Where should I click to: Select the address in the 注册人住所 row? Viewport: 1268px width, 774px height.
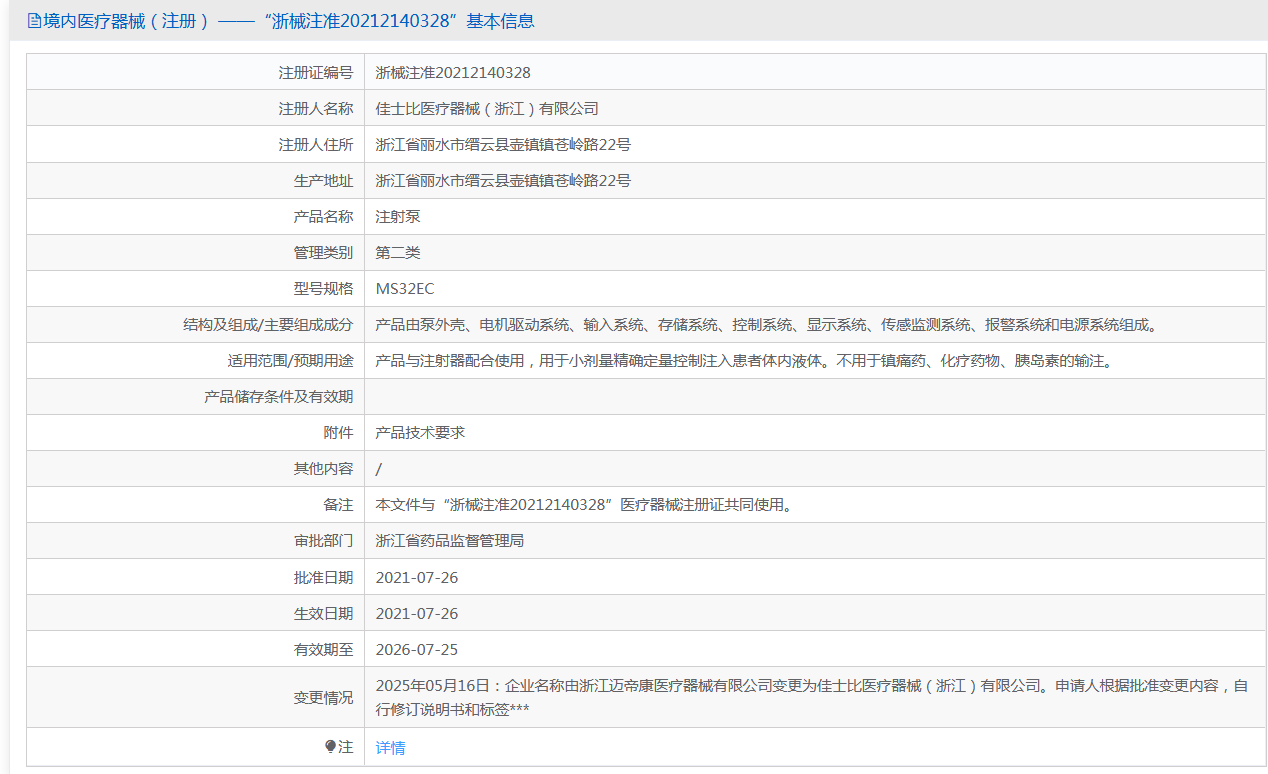(x=503, y=145)
